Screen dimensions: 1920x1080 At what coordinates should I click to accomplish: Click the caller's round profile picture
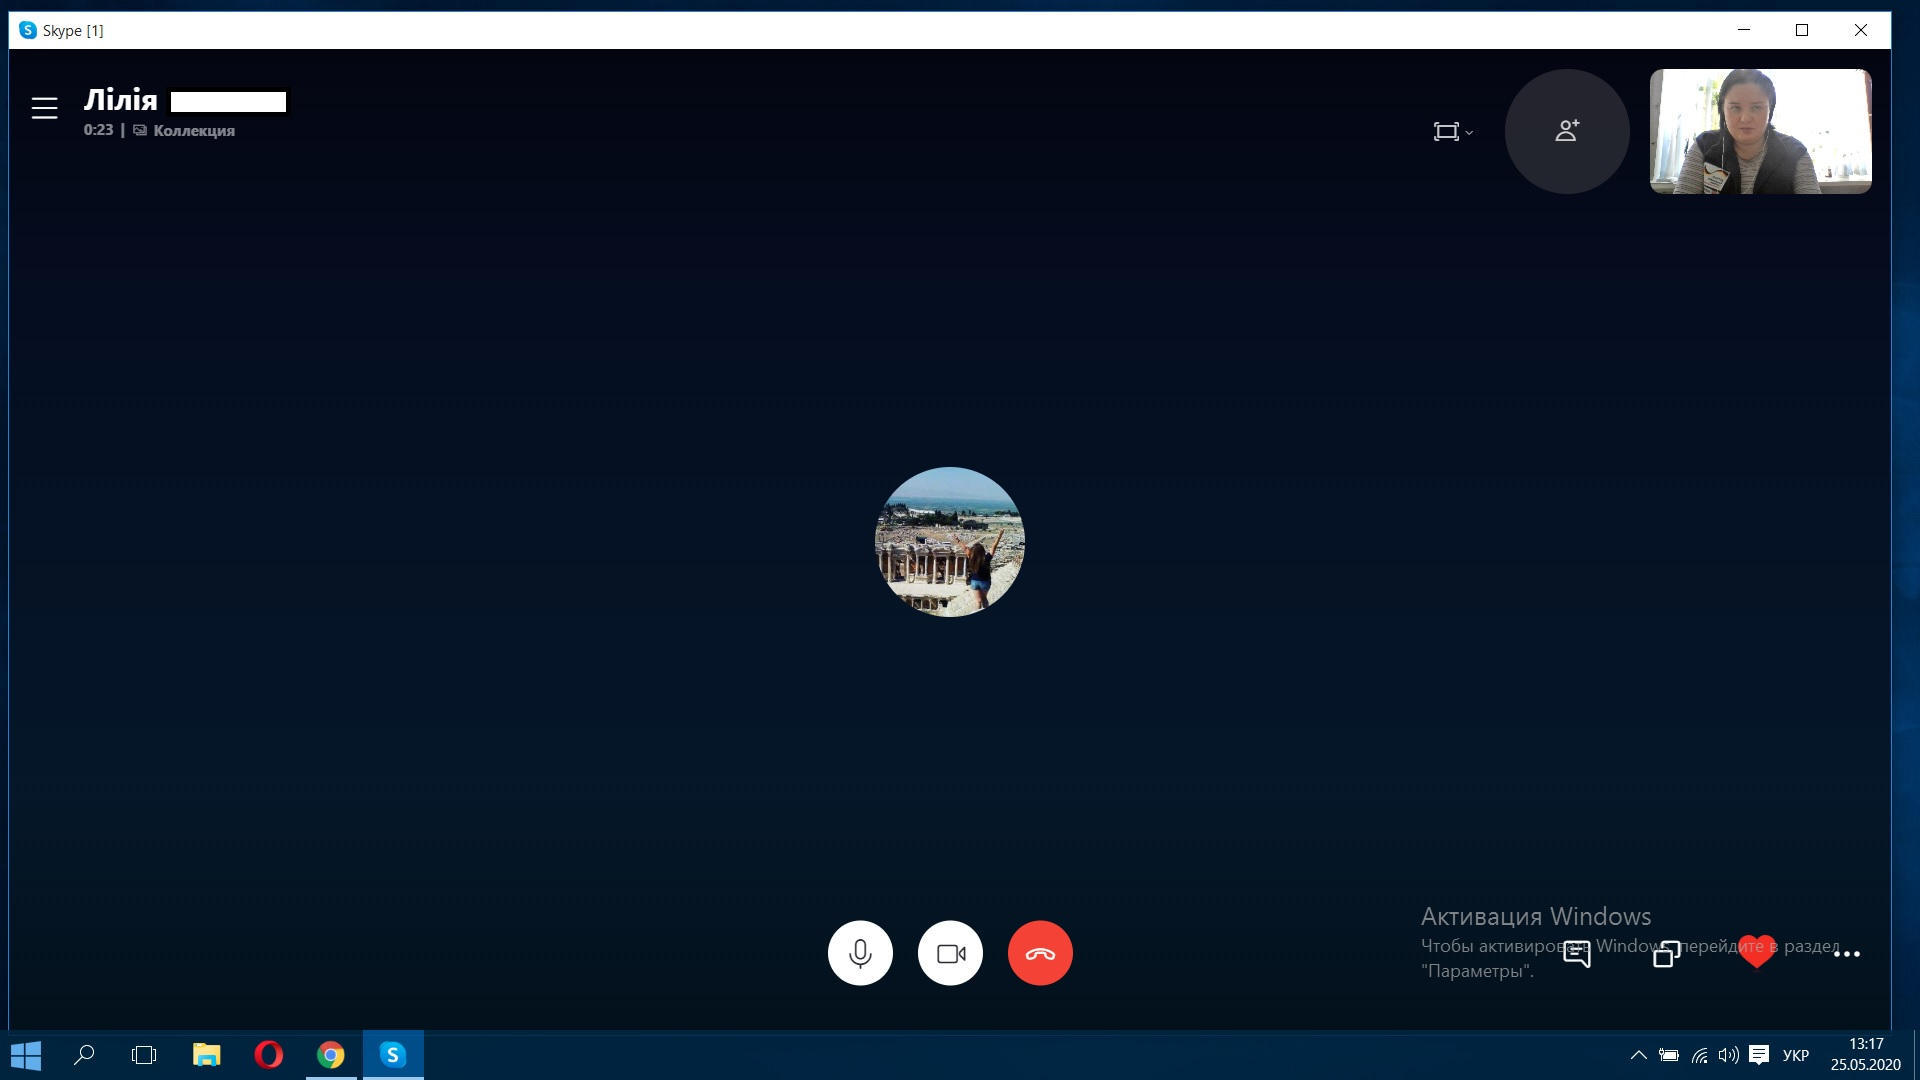(x=949, y=542)
